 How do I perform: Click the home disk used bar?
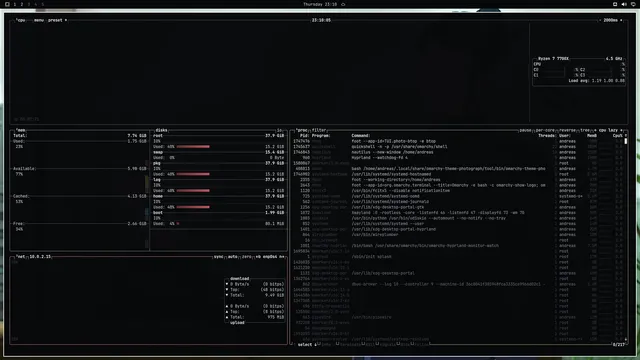coord(193,207)
